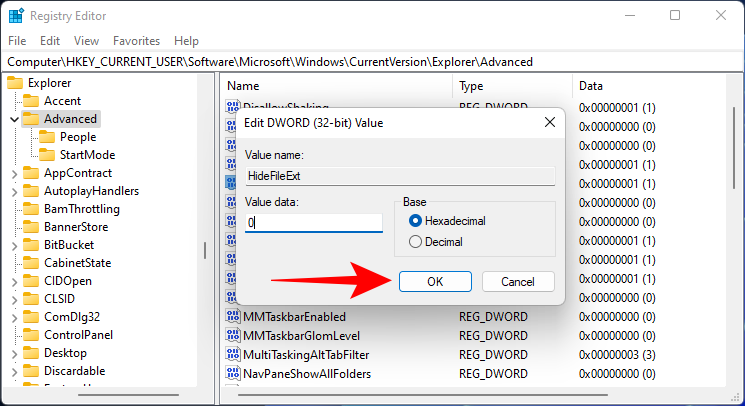Image resolution: width=745 pixels, height=406 pixels.
Task: Select the Accent folder icon
Action: [31, 101]
